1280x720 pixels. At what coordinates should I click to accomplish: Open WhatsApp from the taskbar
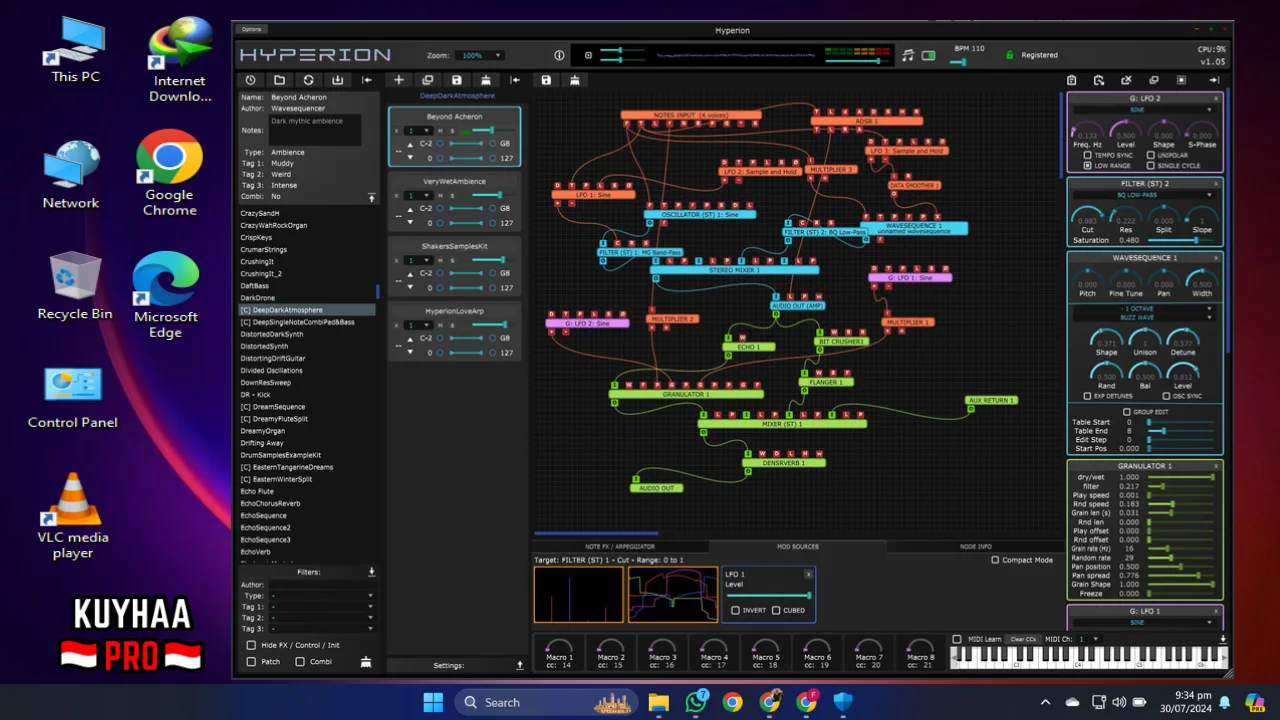(696, 702)
